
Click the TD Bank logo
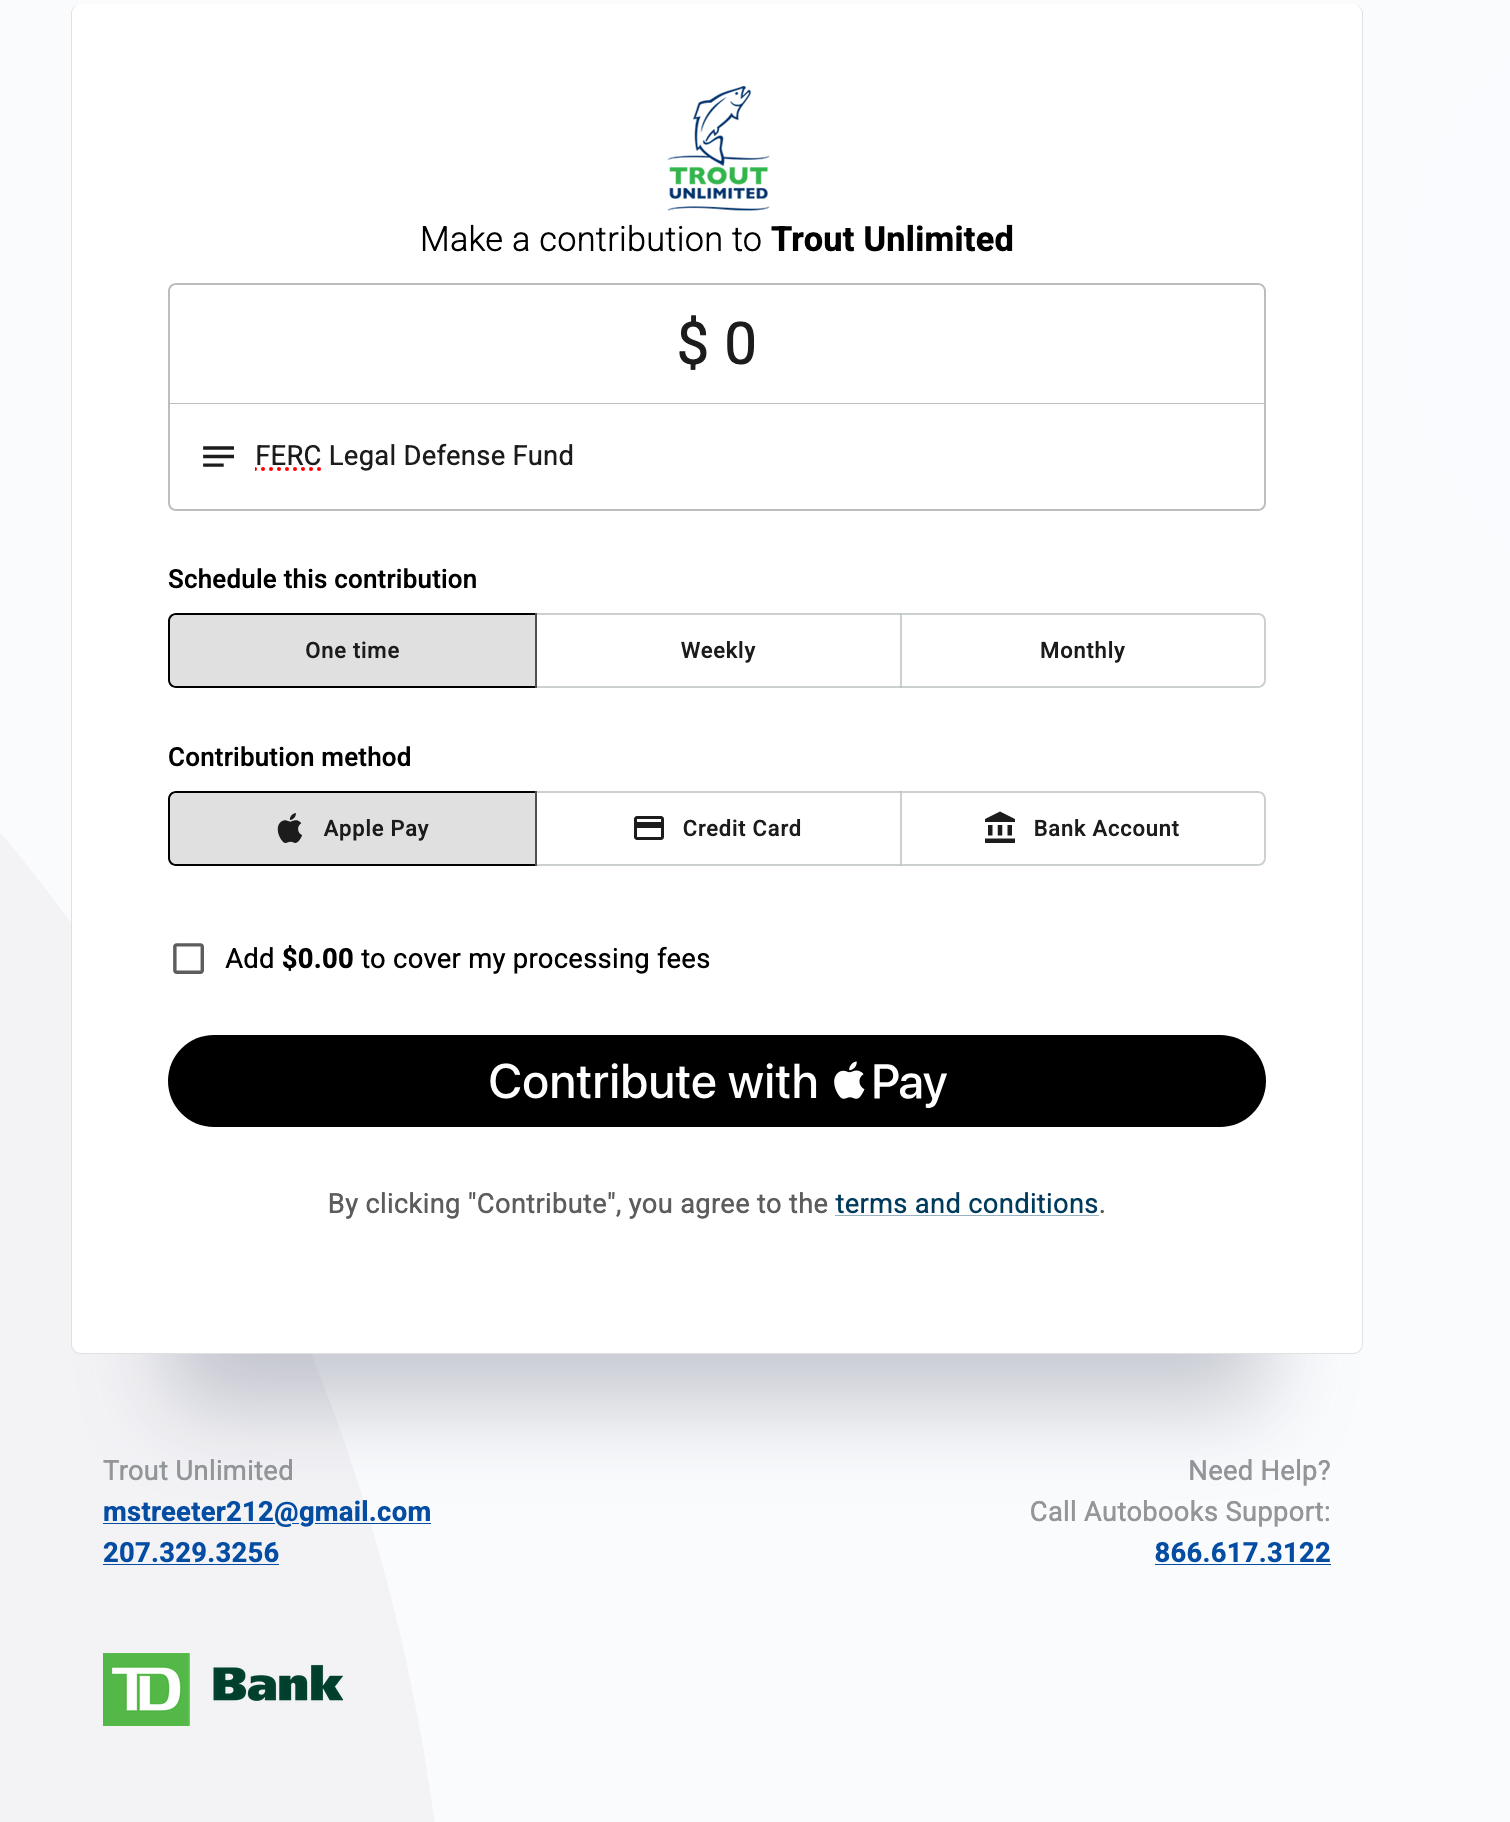click(223, 1689)
